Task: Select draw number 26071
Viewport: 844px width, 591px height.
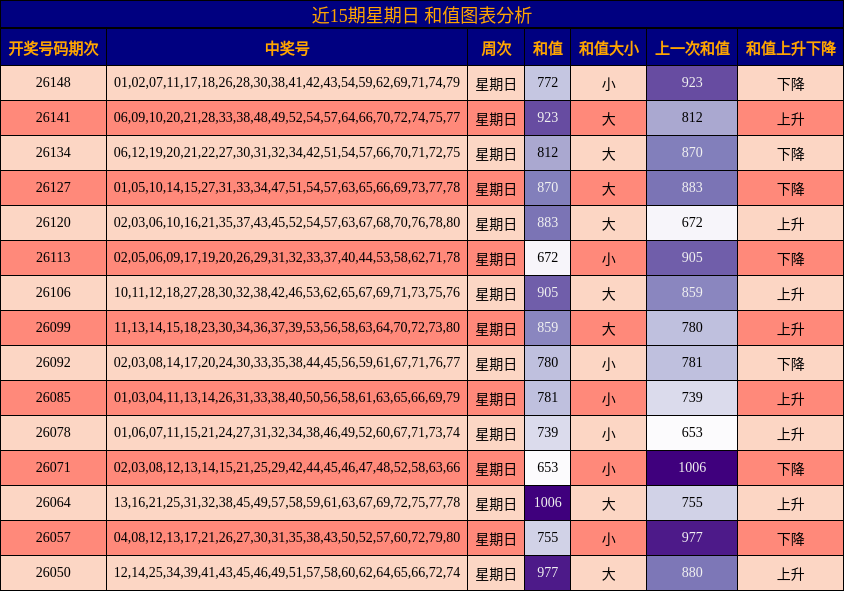Action: 53,468
